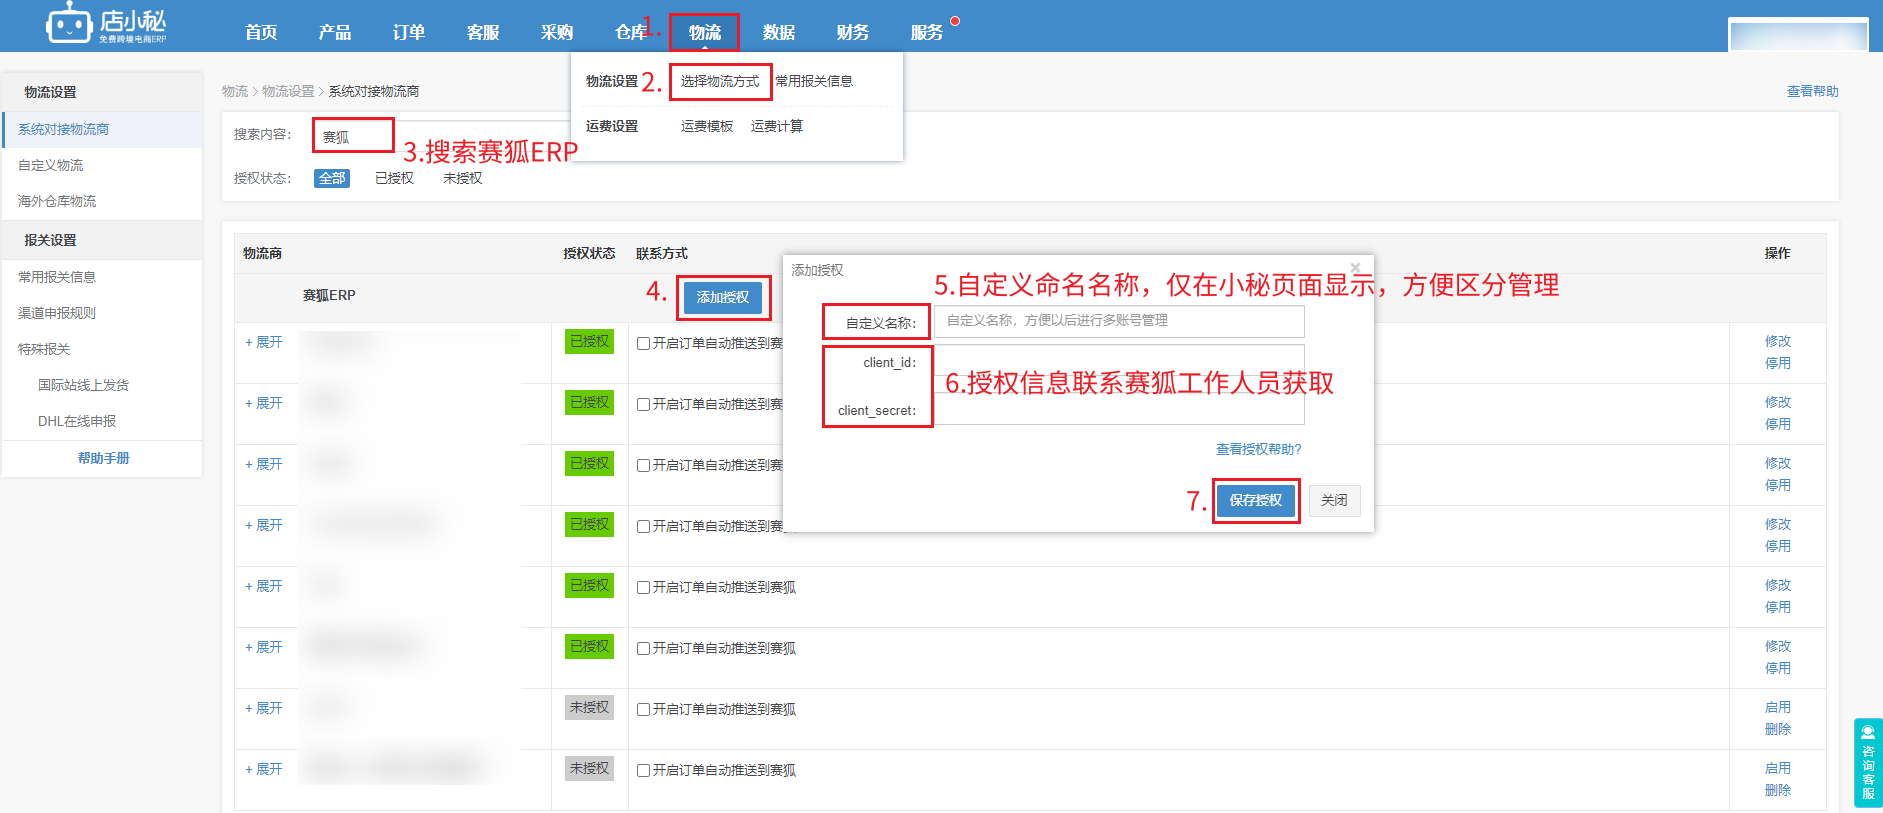
Task: Open 运费模板 from the dropdown
Action: click(707, 126)
